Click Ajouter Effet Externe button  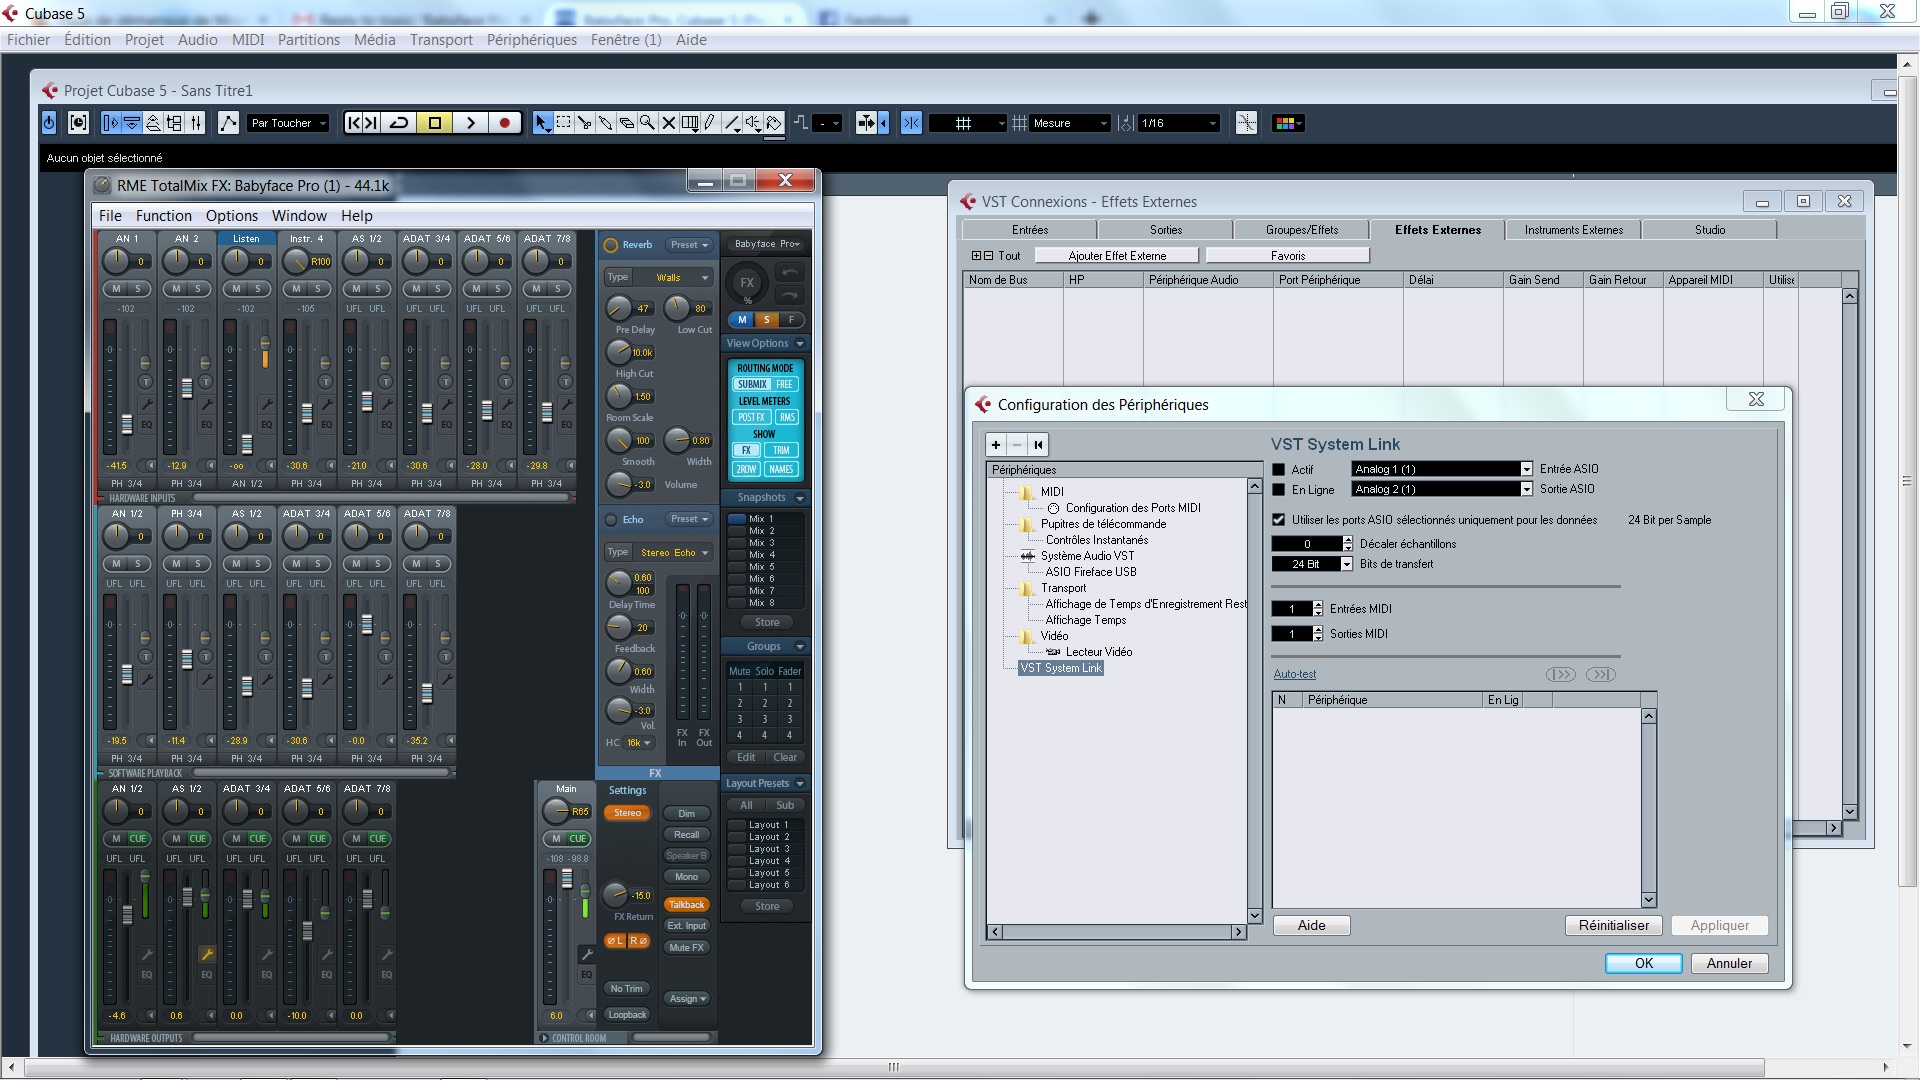(x=1117, y=256)
